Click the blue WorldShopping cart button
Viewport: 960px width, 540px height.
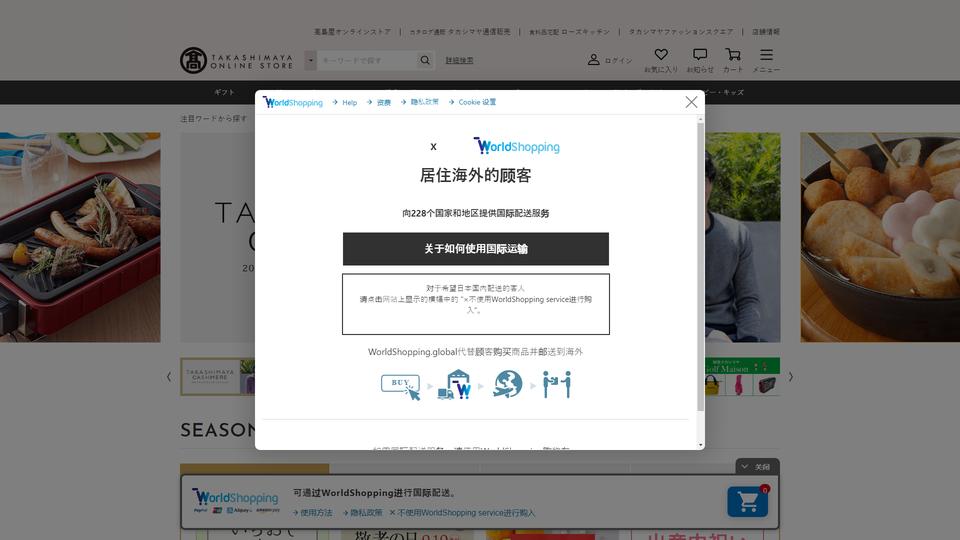(748, 501)
